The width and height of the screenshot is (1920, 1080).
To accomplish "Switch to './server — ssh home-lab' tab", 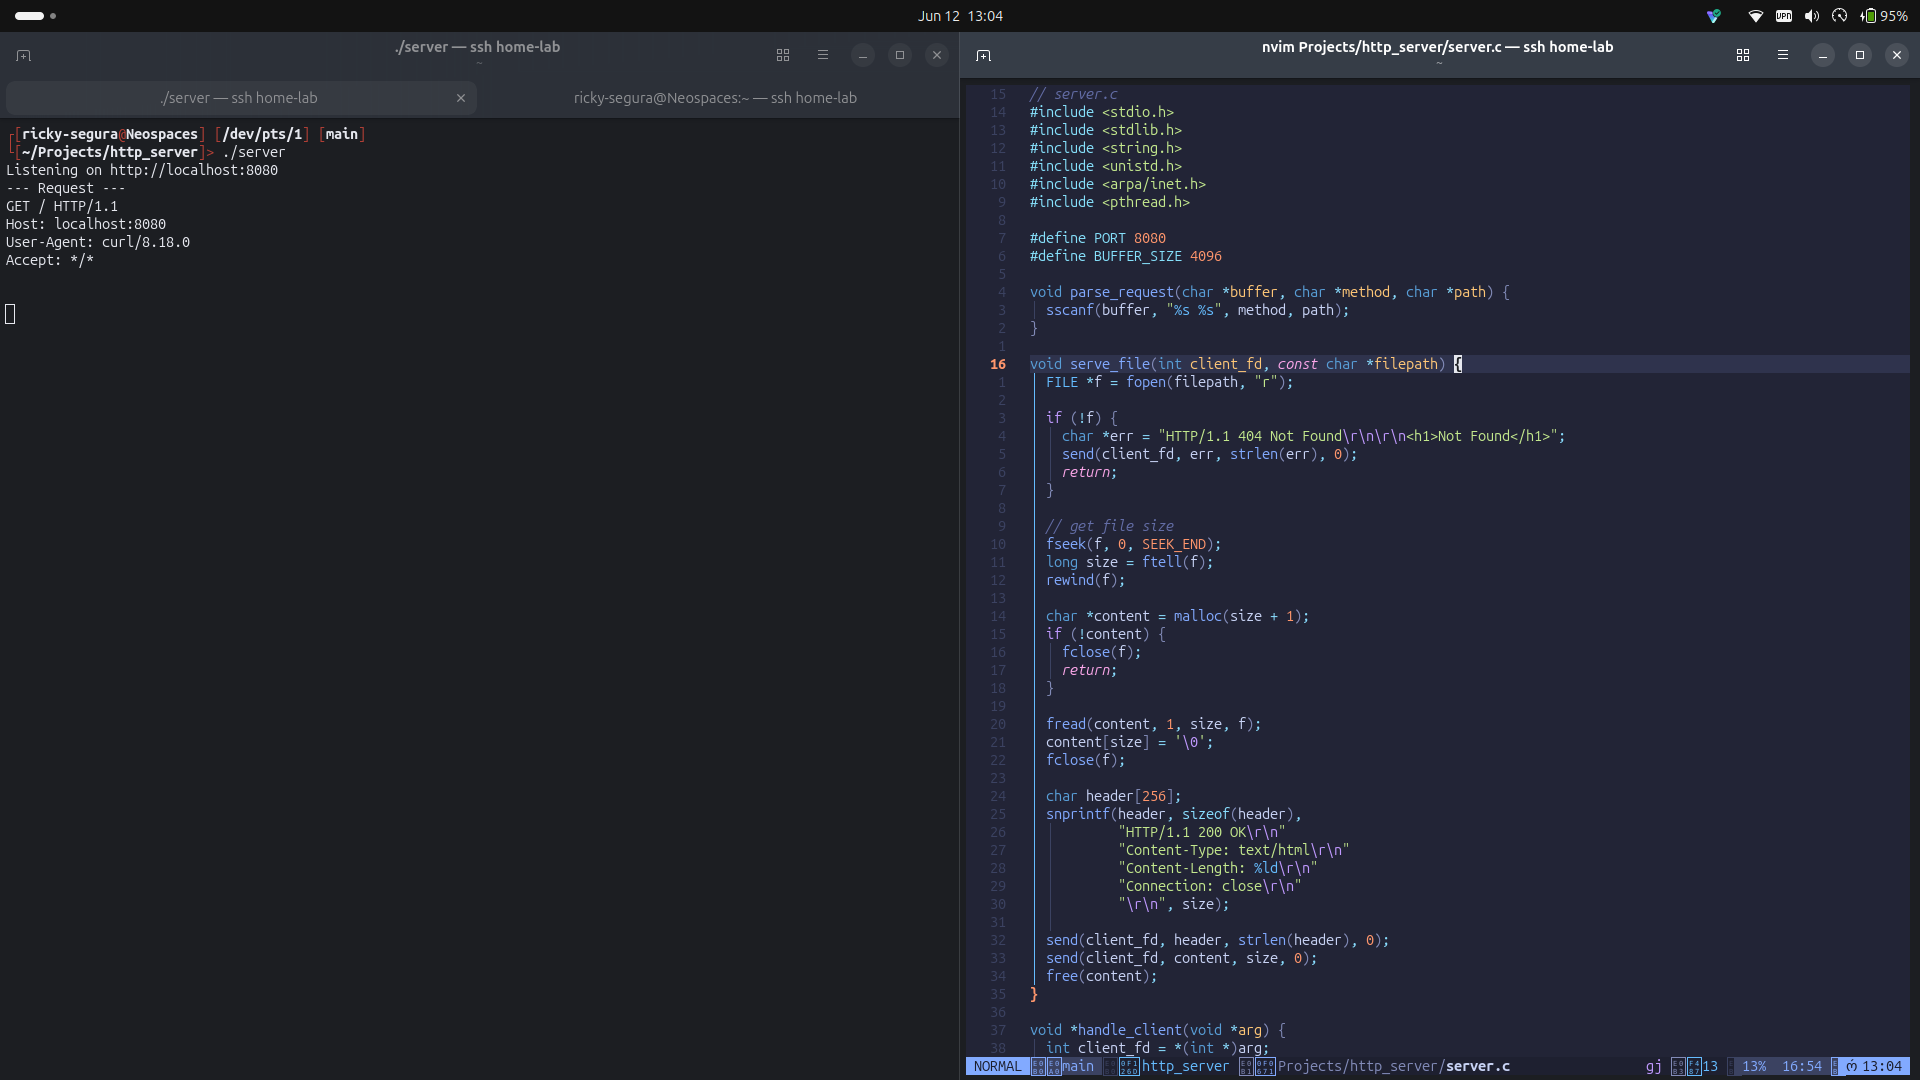I will tap(240, 98).
